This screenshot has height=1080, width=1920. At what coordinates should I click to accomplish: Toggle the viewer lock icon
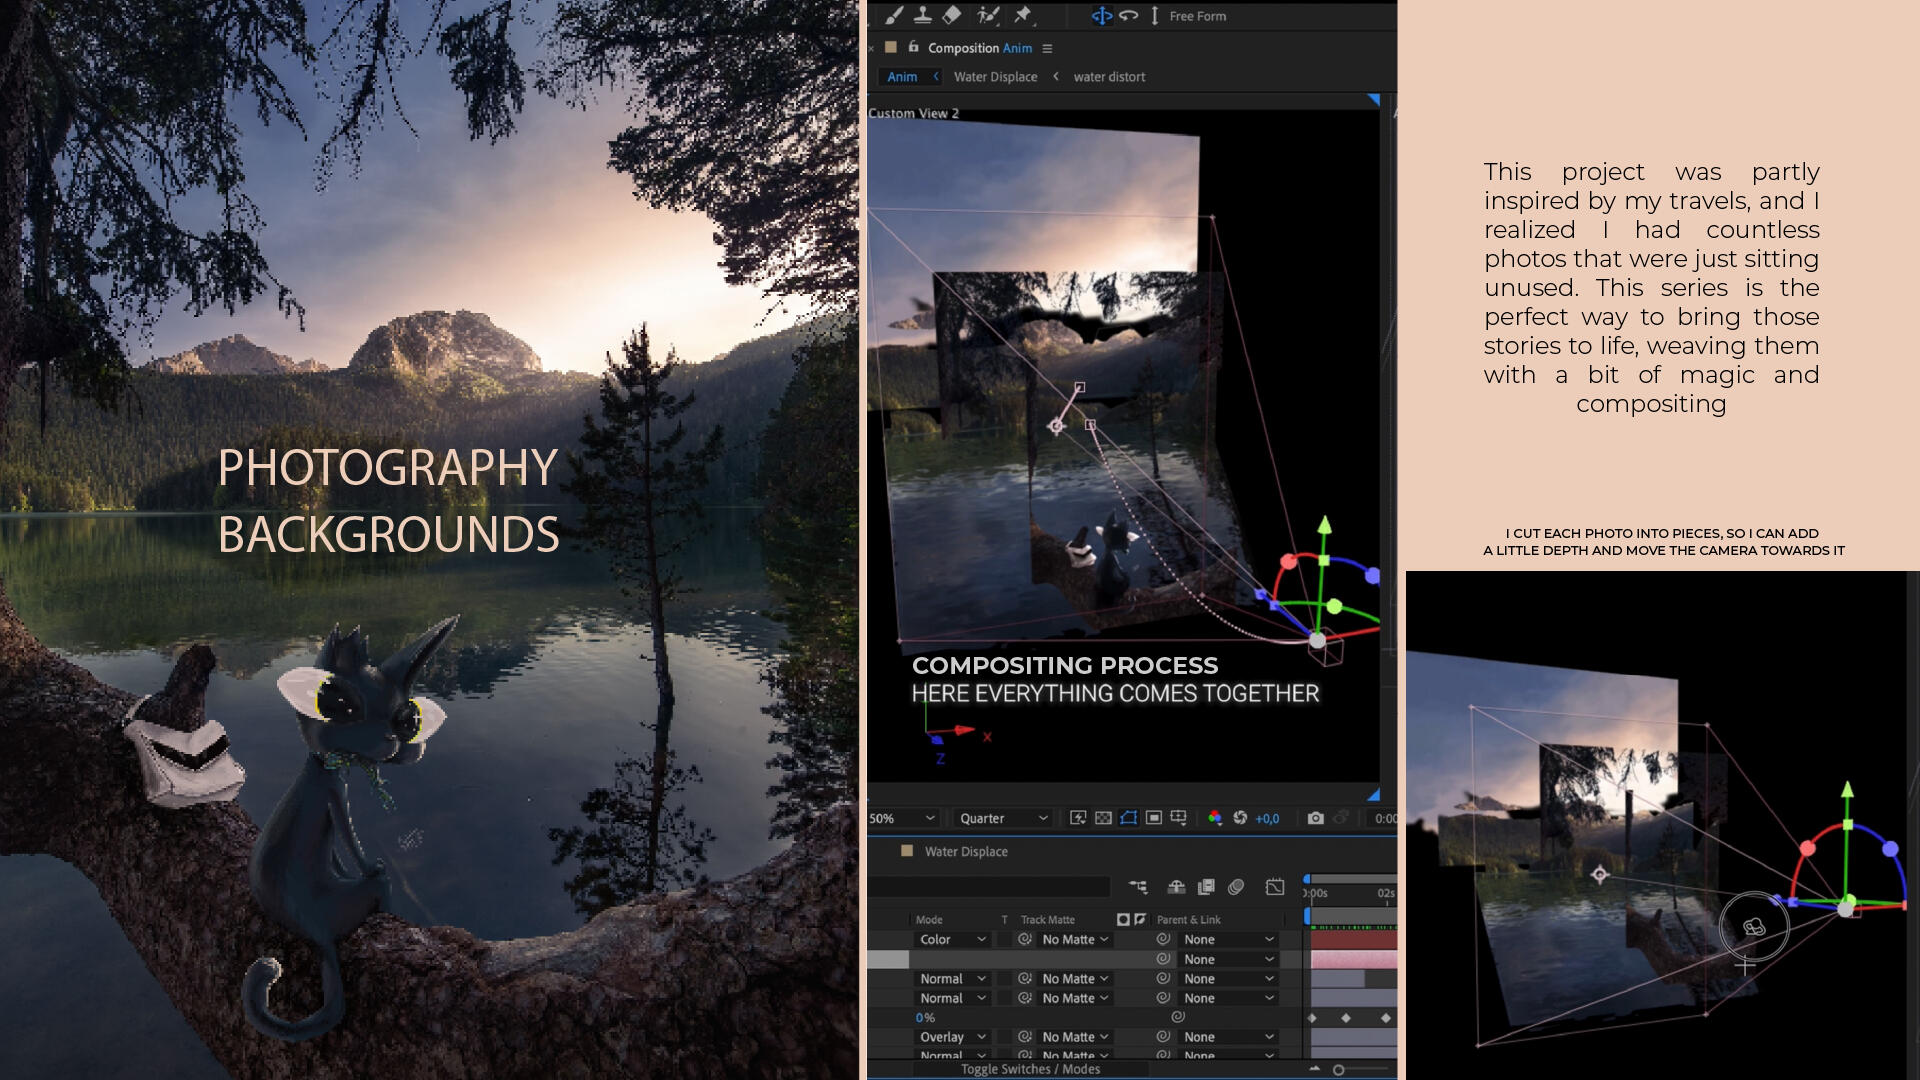tap(913, 47)
